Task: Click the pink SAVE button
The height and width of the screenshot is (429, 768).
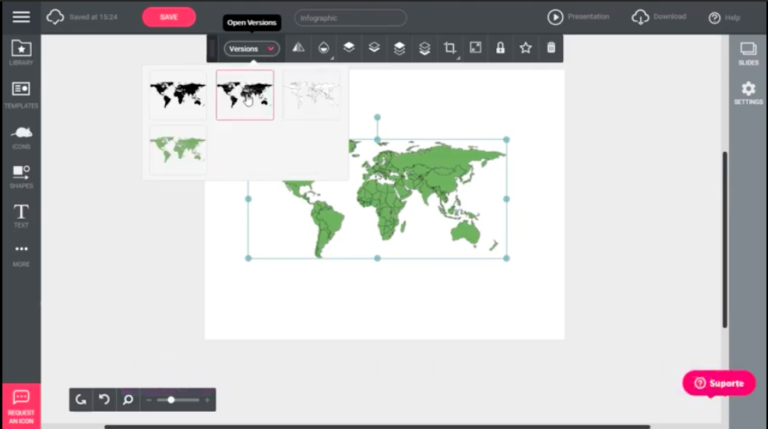Action: 169,17
